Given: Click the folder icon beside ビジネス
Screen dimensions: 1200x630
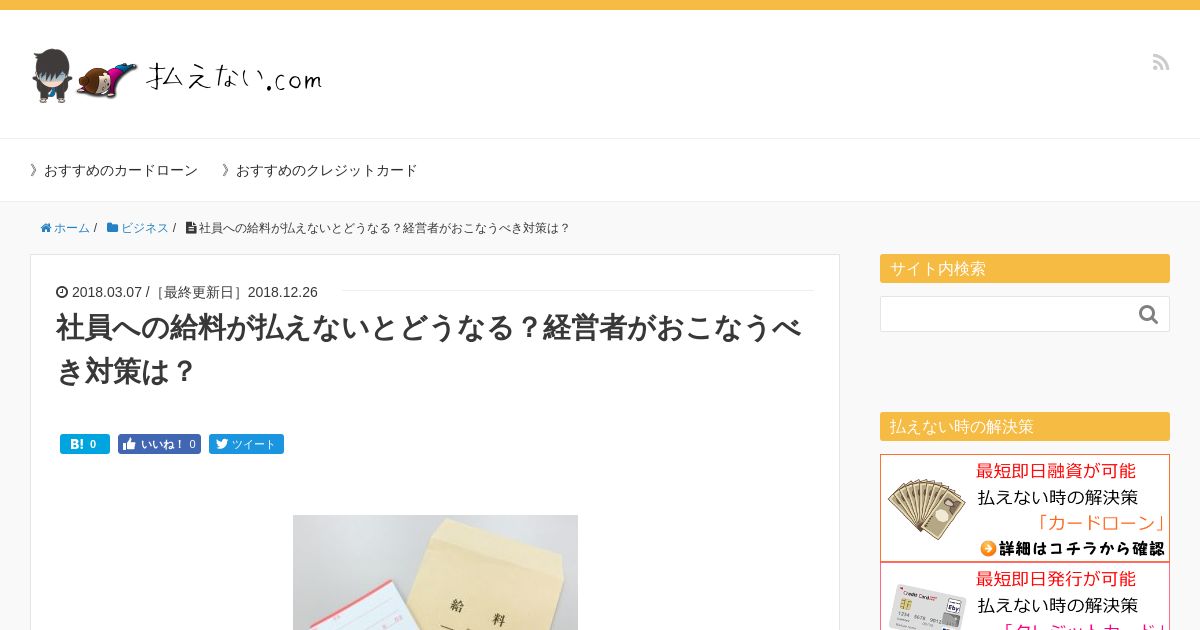Looking at the screenshot, I should pyautogui.click(x=113, y=228).
